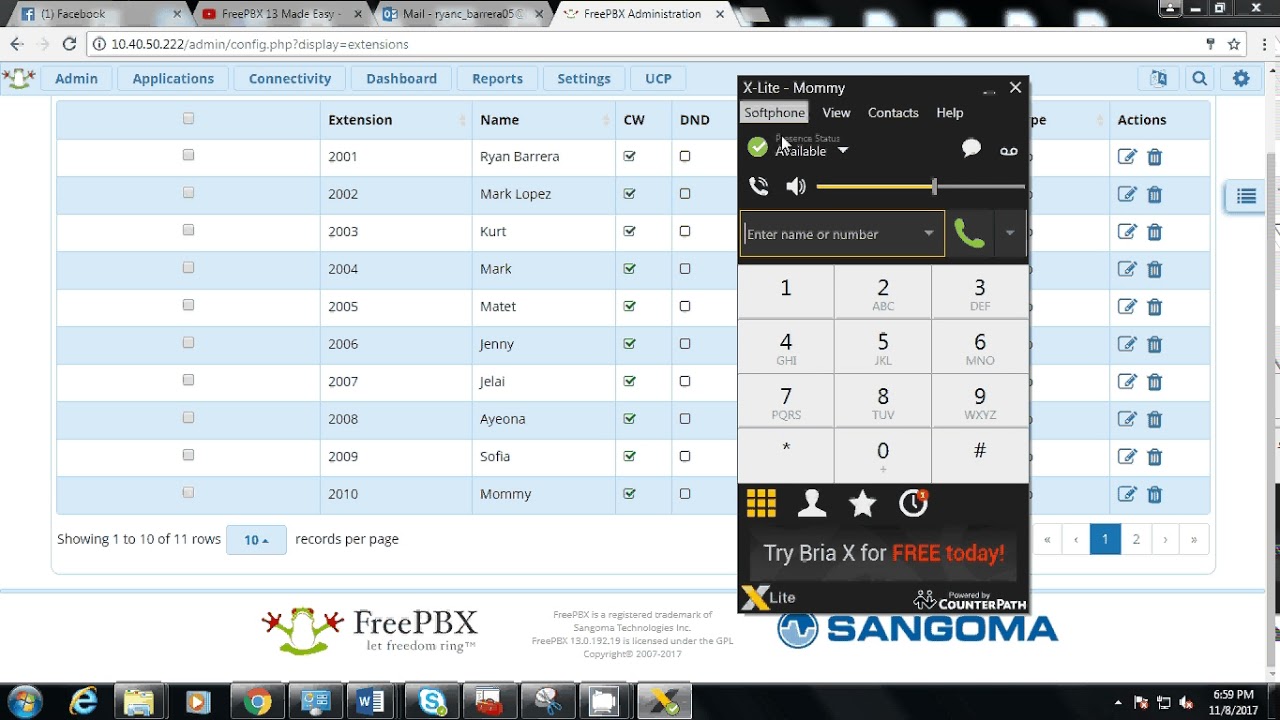Open X-Lite voicemail icon
The image size is (1280, 720).
point(1008,151)
